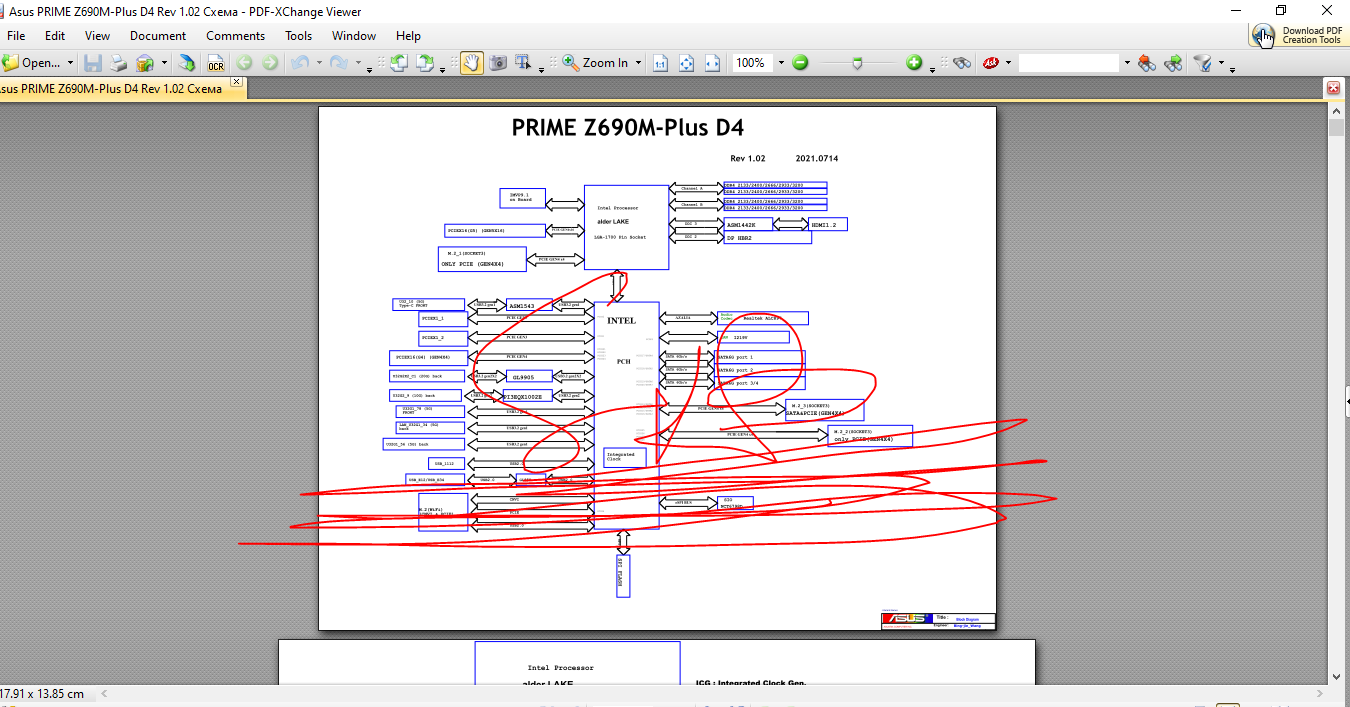This screenshot has height=707, width=1350.
Task: Go to next view green arrow
Action: tap(270, 63)
